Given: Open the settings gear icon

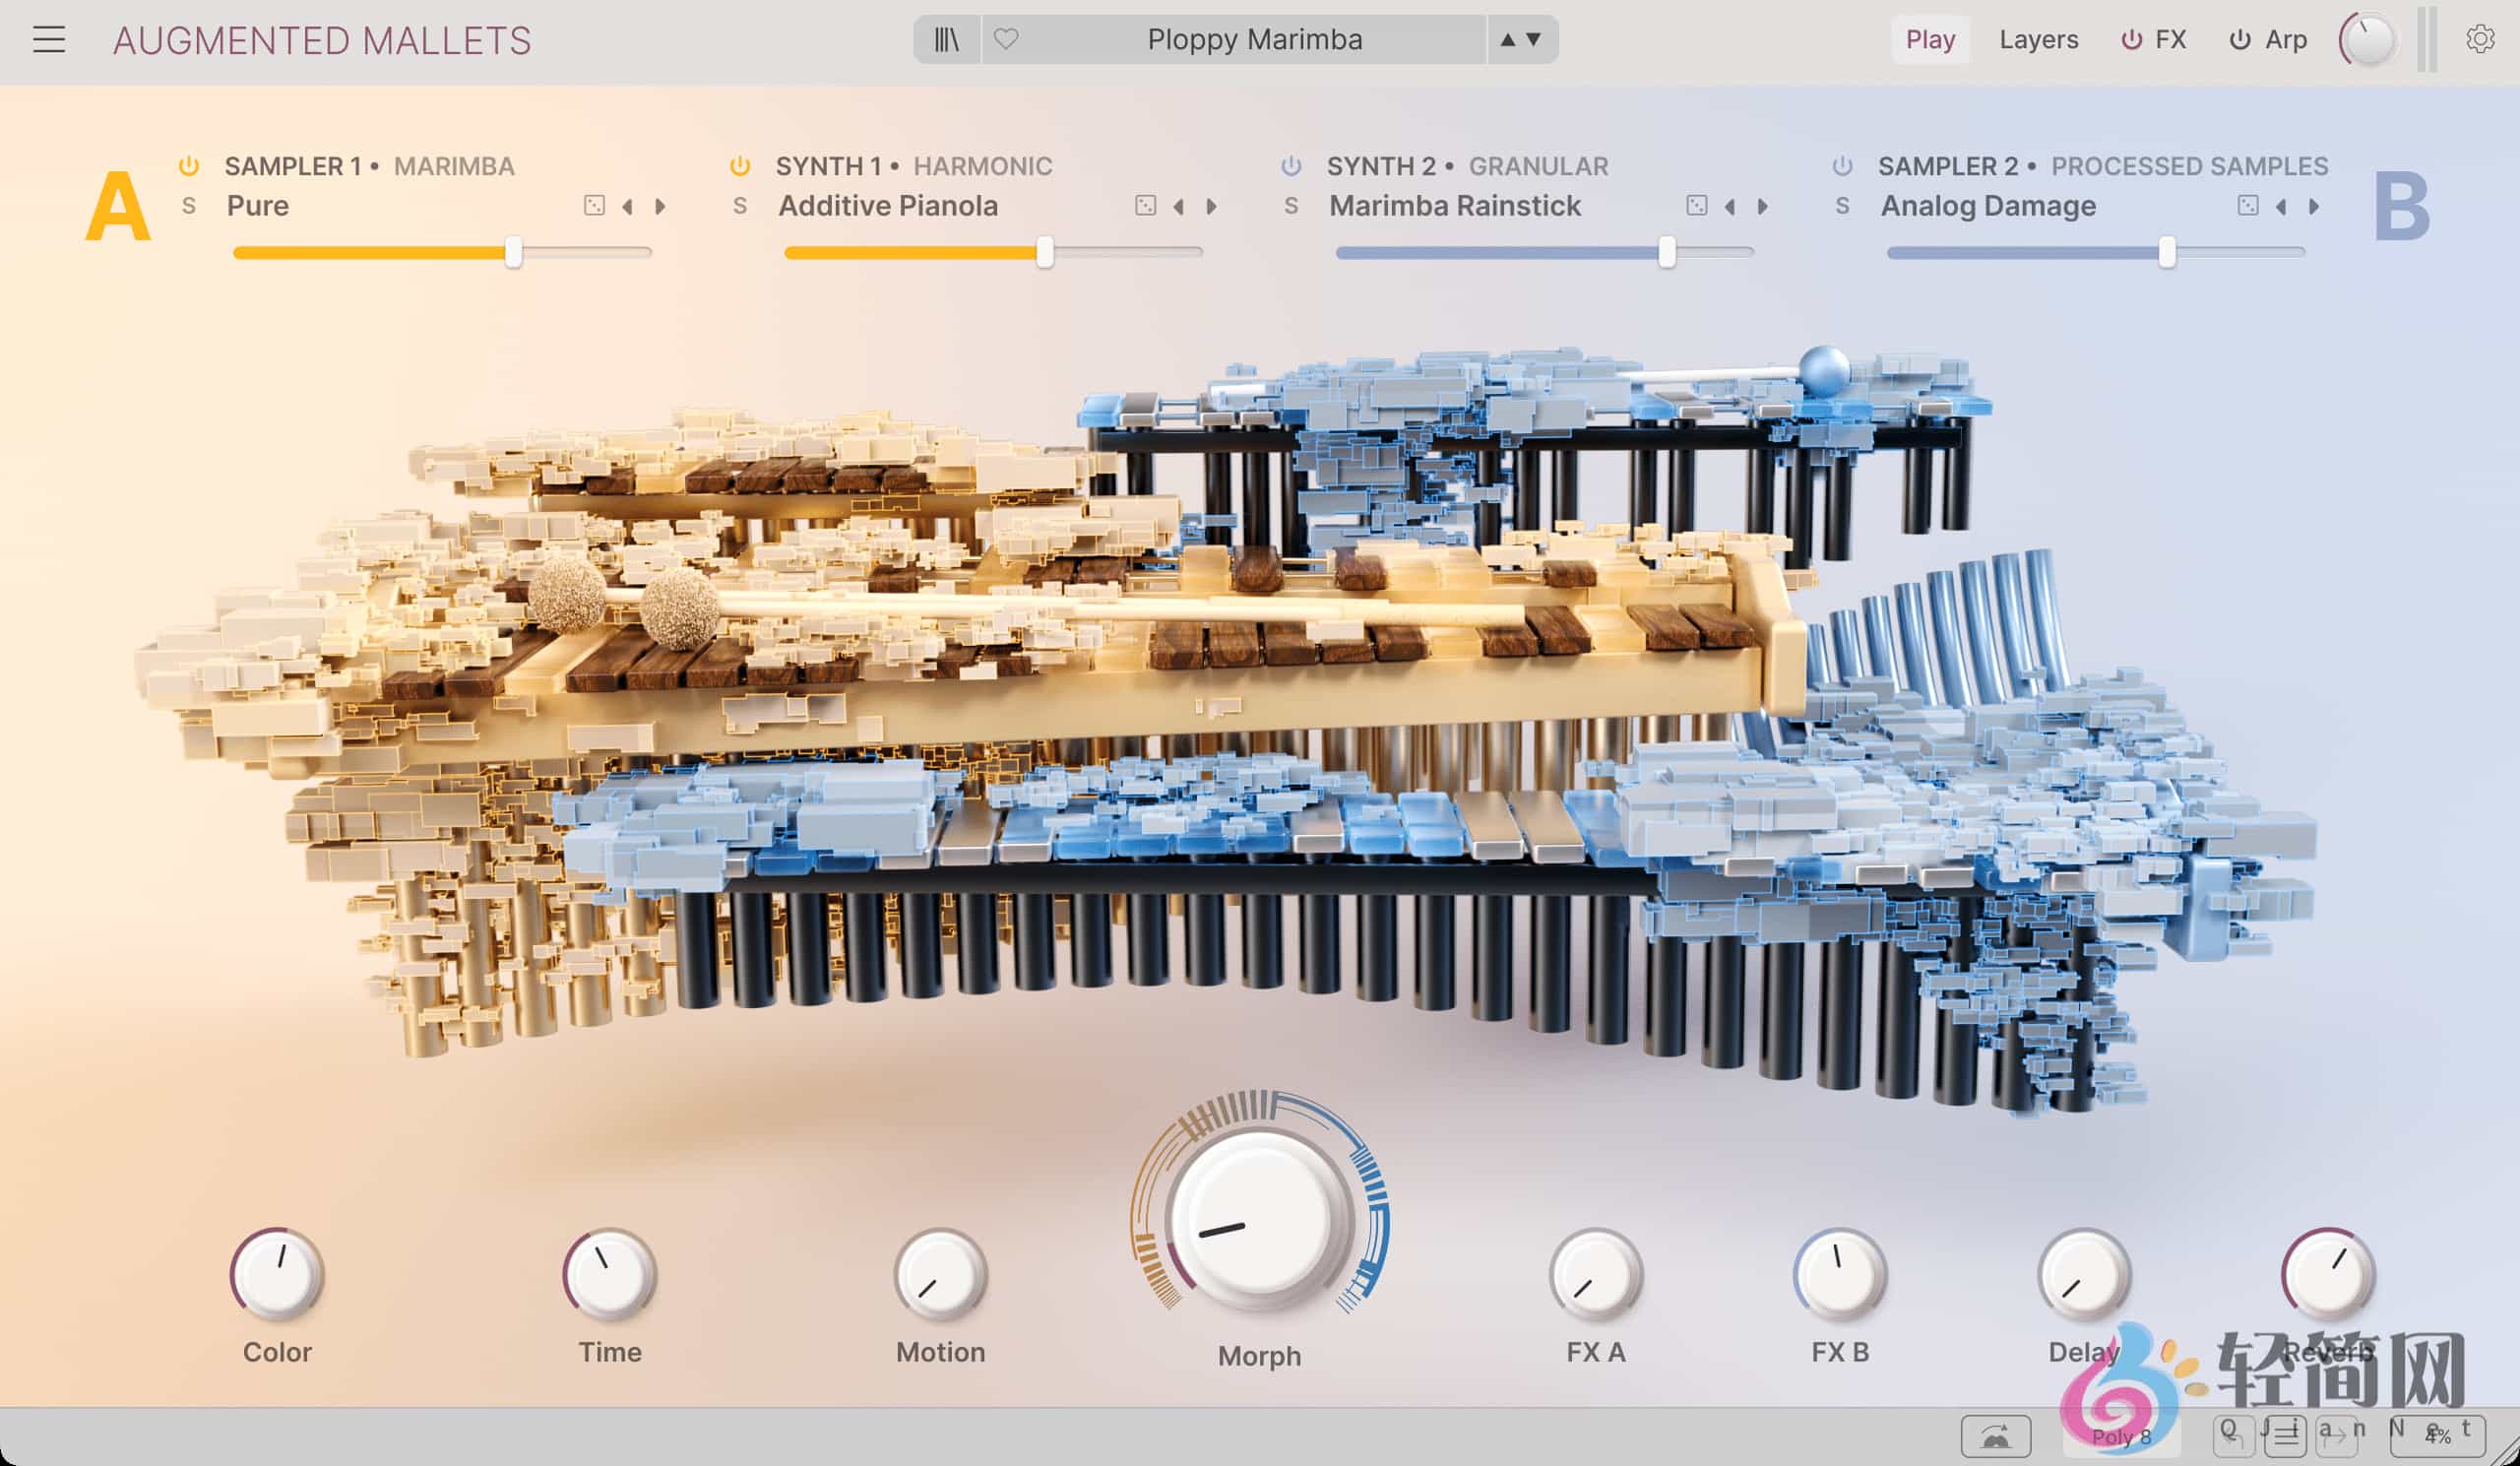Looking at the screenshot, I should [2479, 40].
